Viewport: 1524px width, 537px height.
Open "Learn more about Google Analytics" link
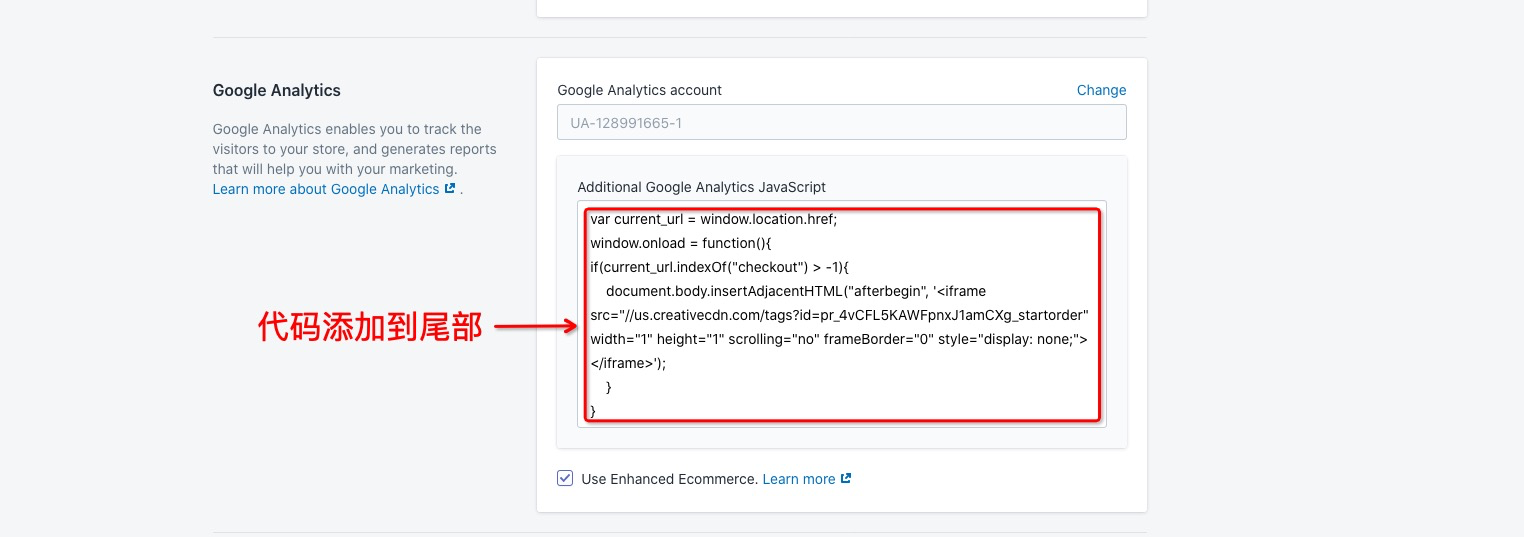coord(326,189)
